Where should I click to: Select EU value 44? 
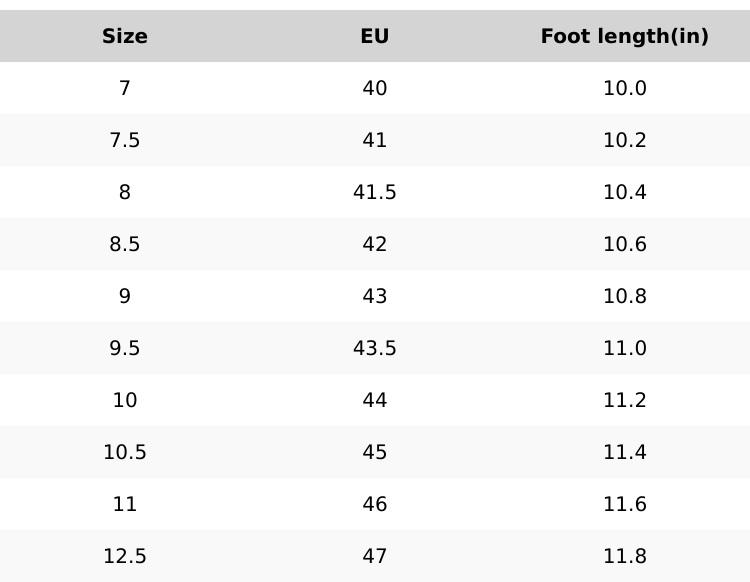tap(375, 400)
